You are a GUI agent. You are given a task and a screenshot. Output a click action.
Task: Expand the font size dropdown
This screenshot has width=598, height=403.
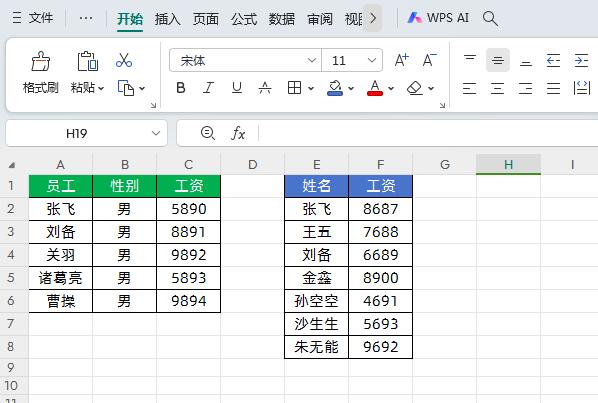(x=372, y=60)
